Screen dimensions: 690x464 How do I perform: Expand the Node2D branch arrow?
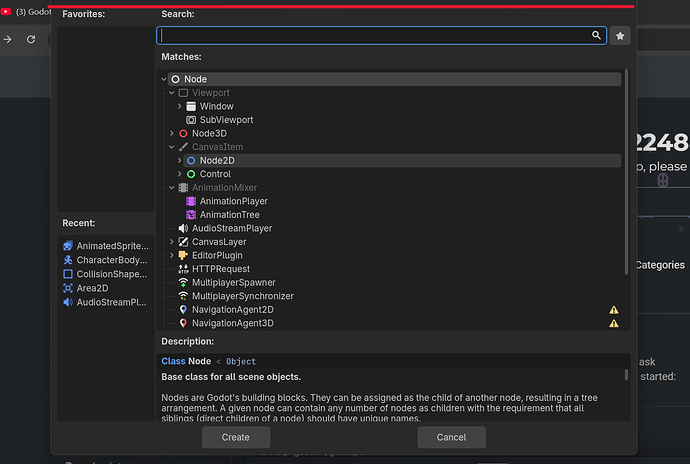click(180, 161)
